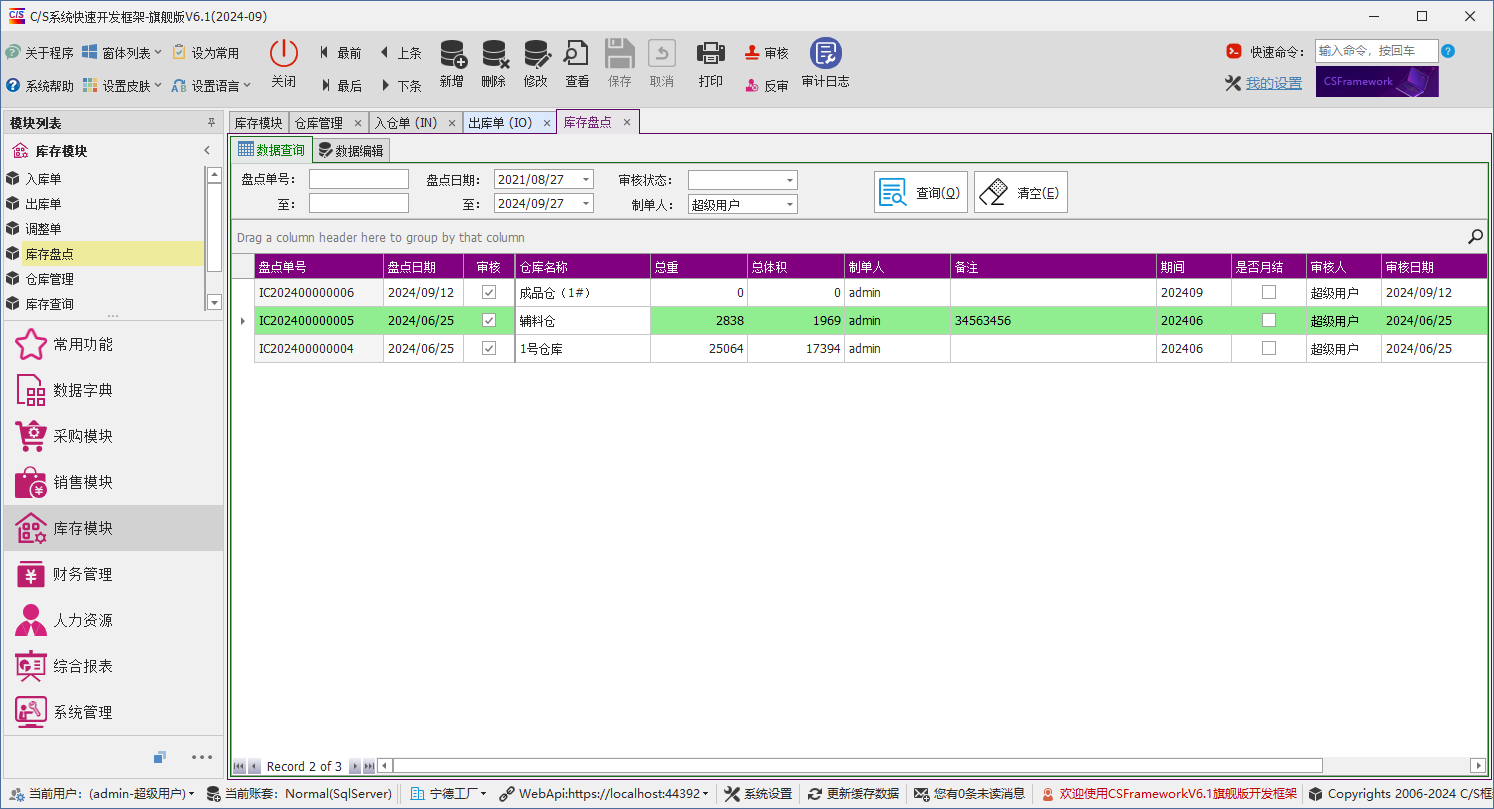Open unread messages 您有0条未读消息
This screenshot has width=1494, height=809.
tap(969, 794)
